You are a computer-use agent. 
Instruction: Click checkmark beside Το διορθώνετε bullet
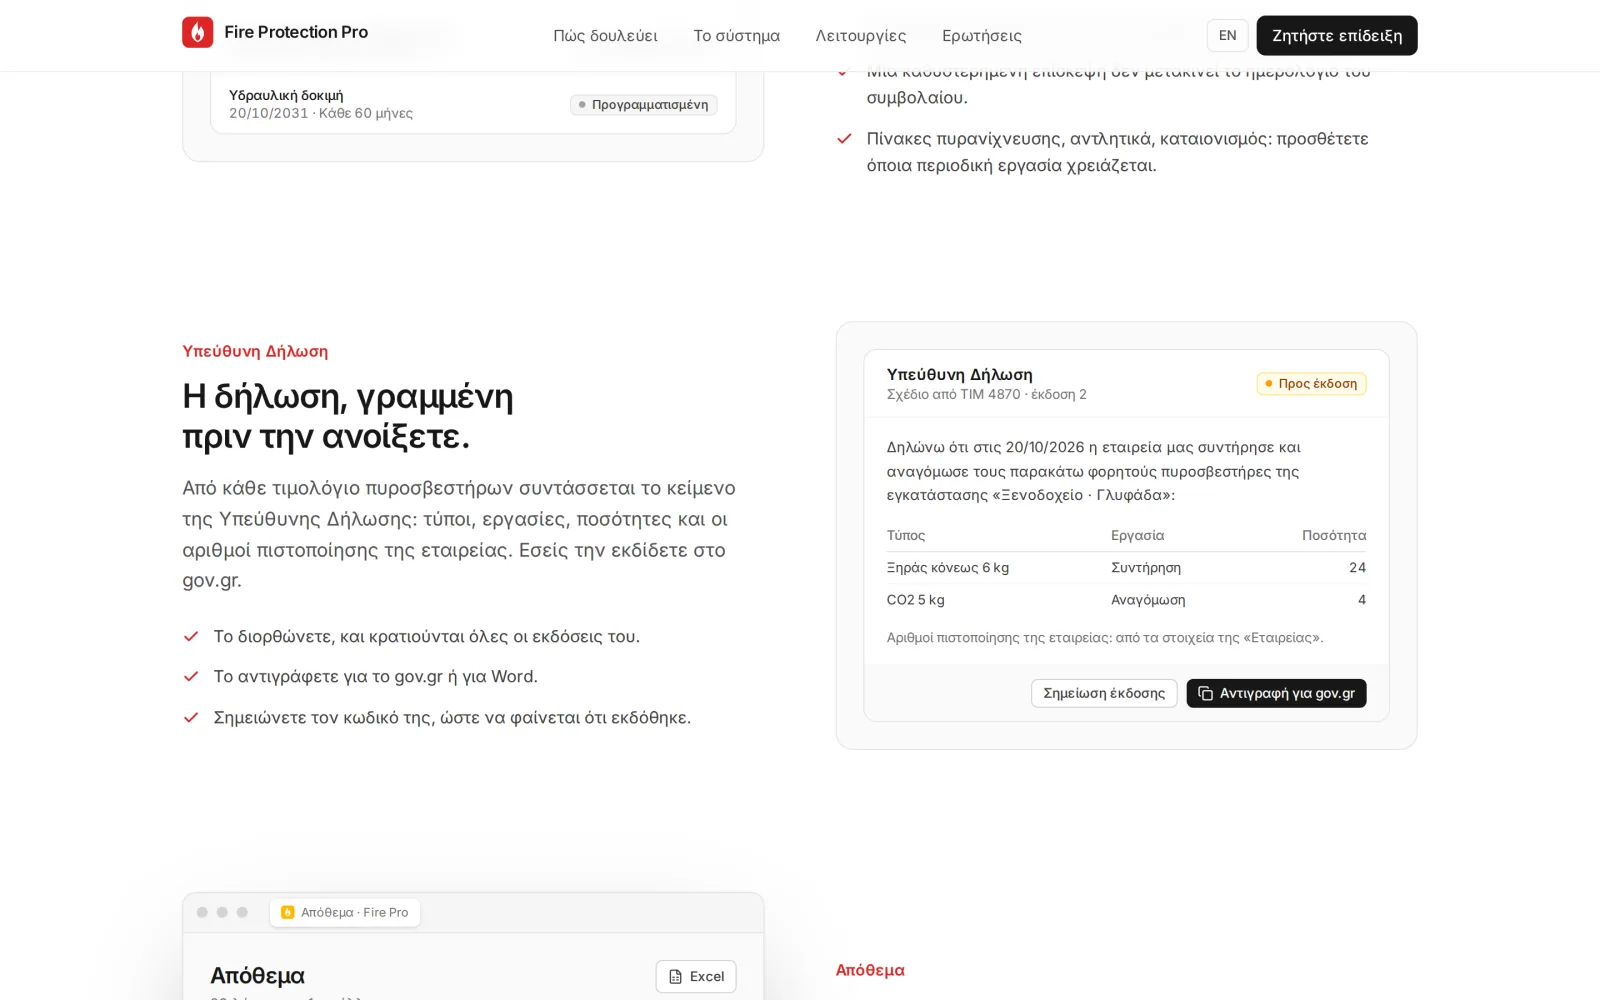click(x=191, y=636)
